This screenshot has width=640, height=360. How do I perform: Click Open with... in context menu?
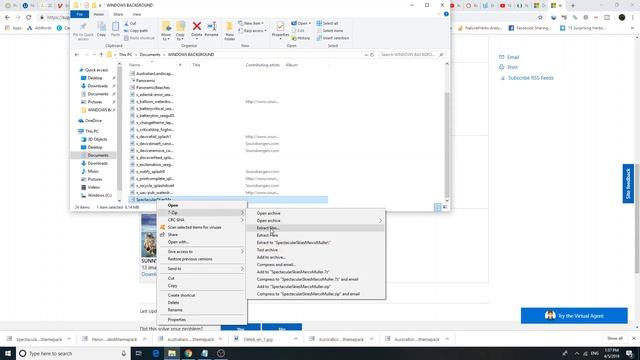202,242
